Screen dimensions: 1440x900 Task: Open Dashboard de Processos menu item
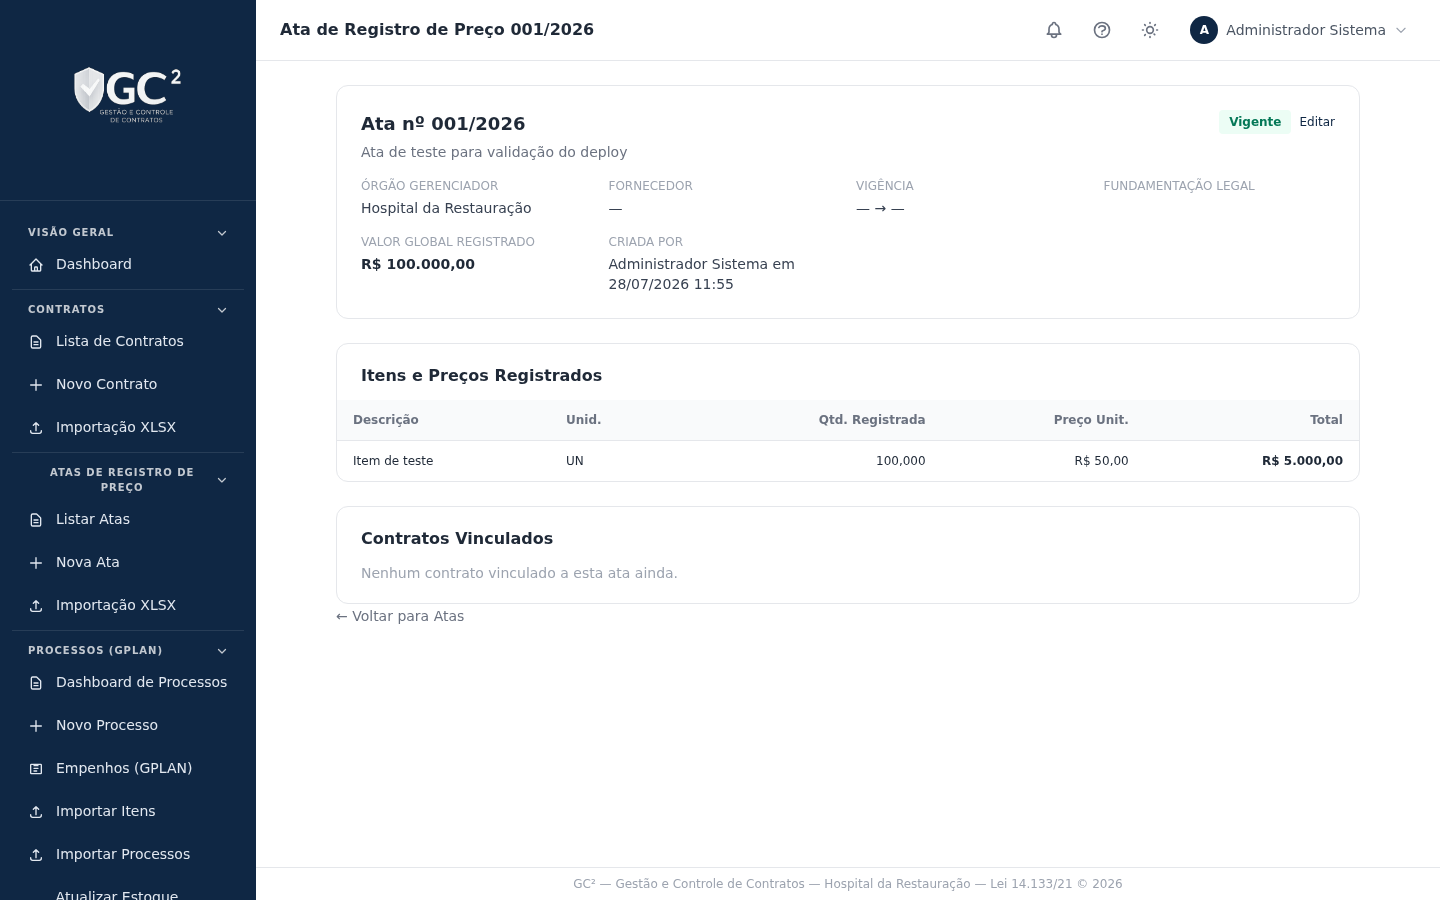(128, 682)
